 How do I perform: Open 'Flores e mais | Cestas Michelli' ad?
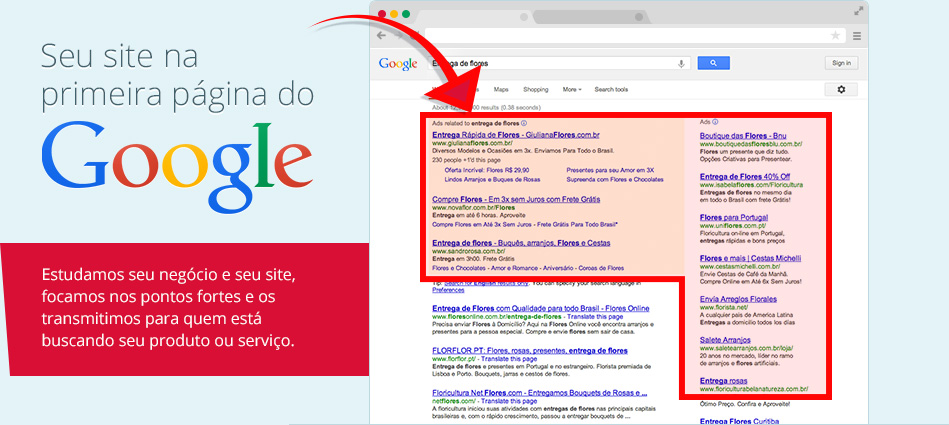click(750, 258)
